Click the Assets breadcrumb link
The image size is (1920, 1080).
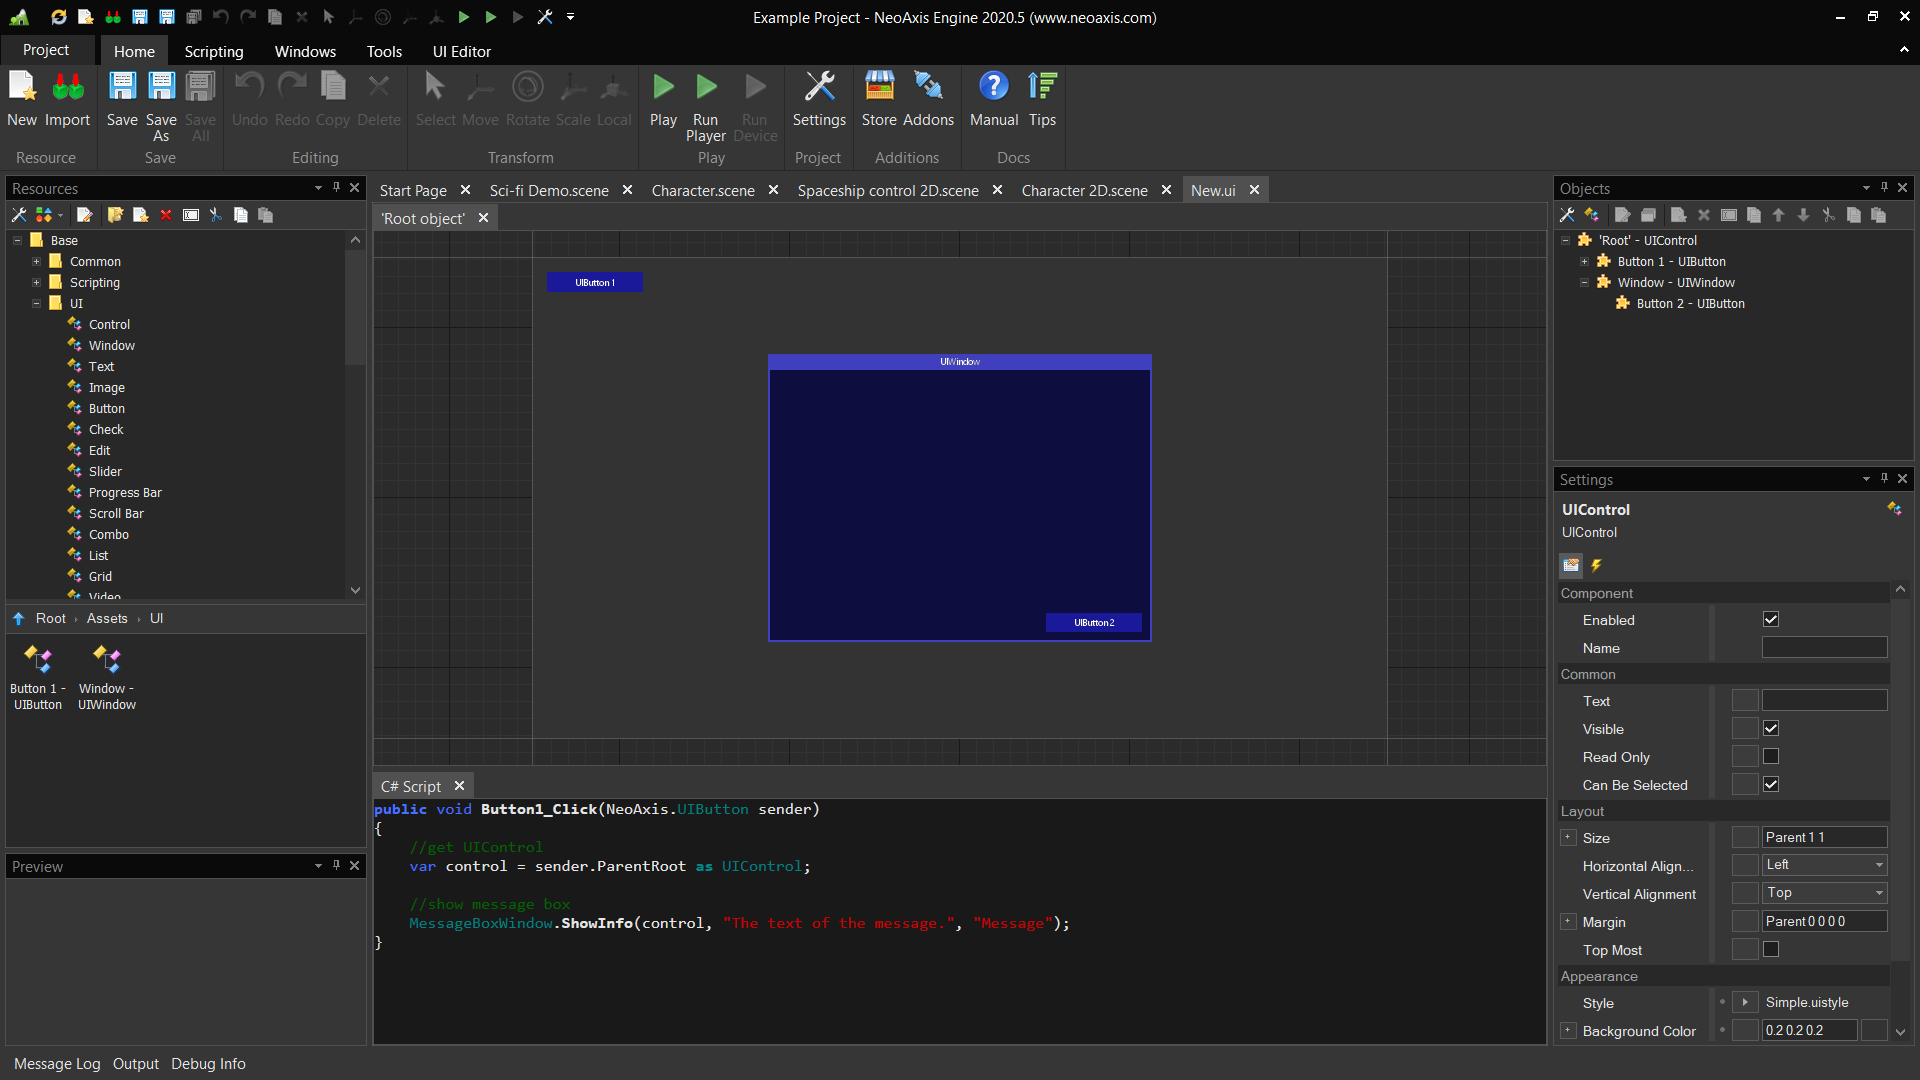tap(107, 619)
